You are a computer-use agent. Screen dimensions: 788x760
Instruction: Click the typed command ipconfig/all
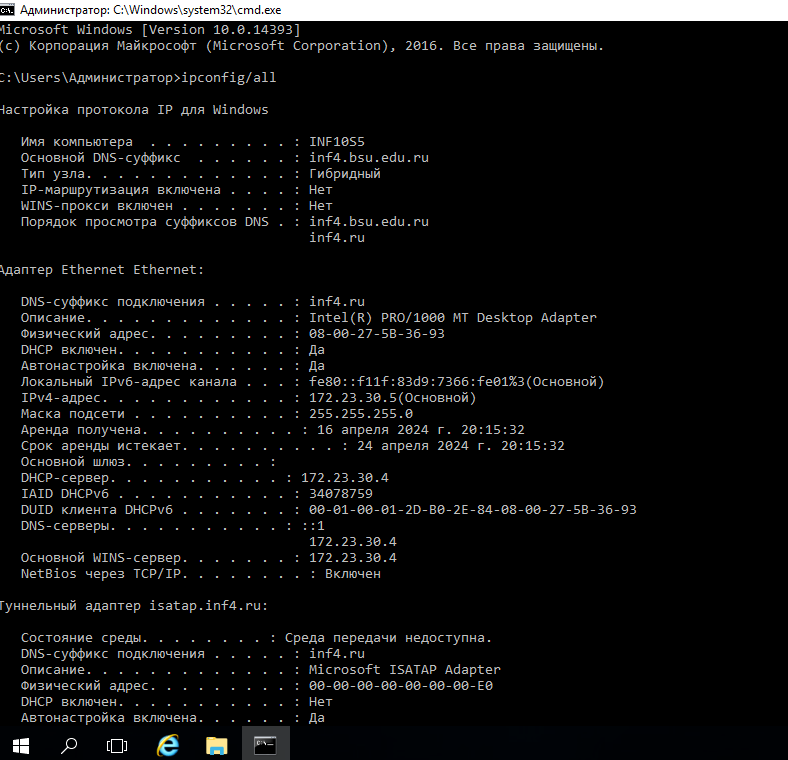(x=229, y=78)
